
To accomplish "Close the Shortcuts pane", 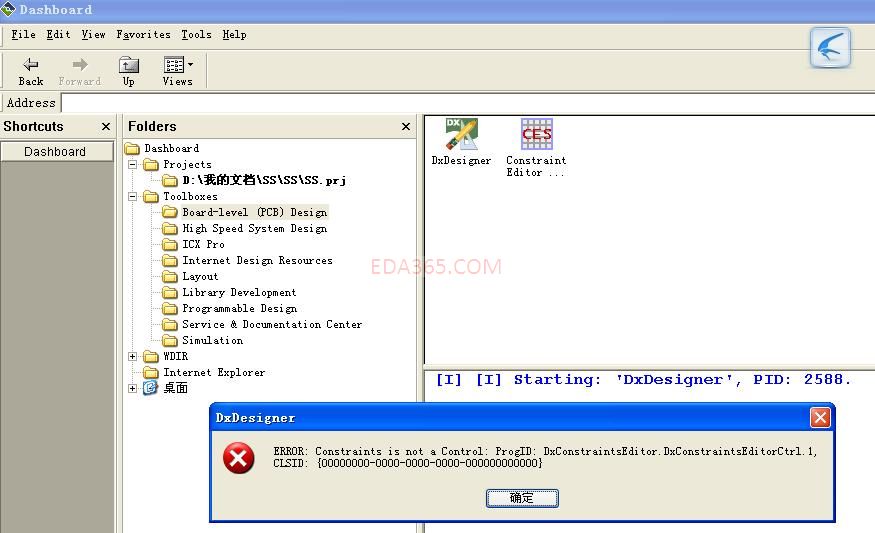I will 106,127.
